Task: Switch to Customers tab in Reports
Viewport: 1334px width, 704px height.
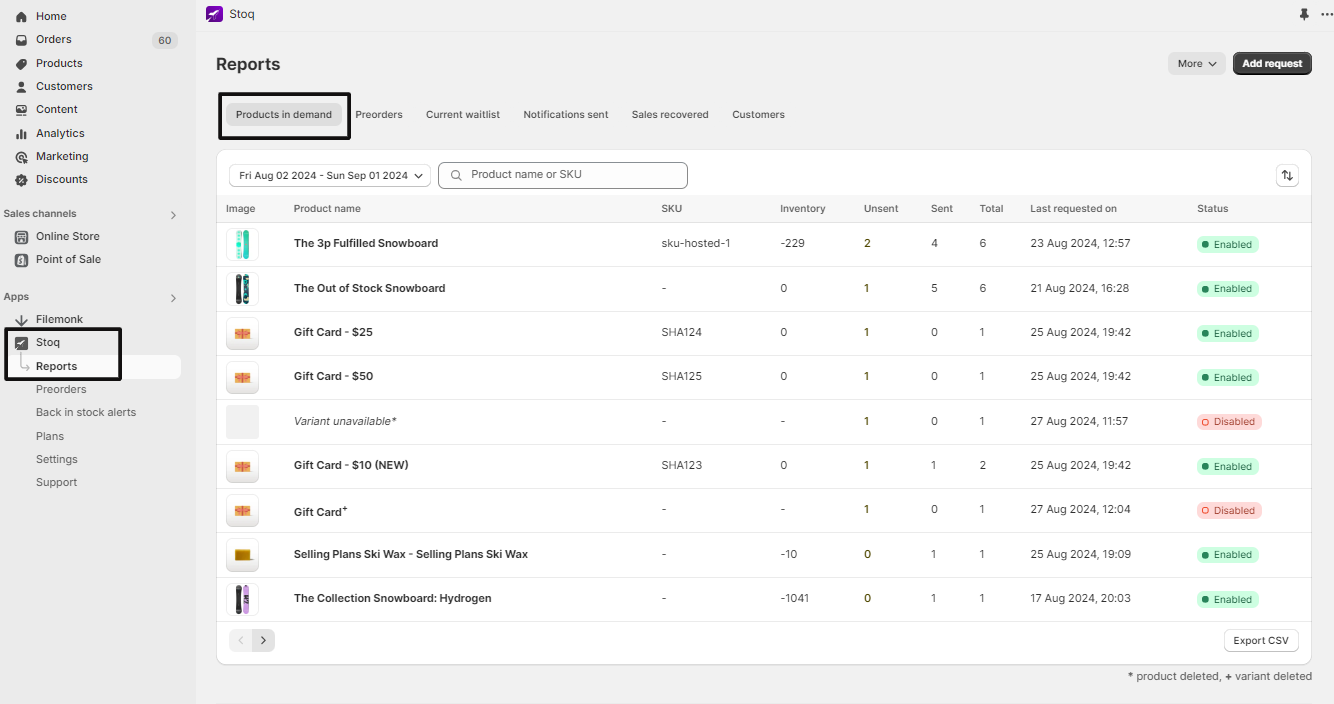Action: pyautogui.click(x=758, y=115)
